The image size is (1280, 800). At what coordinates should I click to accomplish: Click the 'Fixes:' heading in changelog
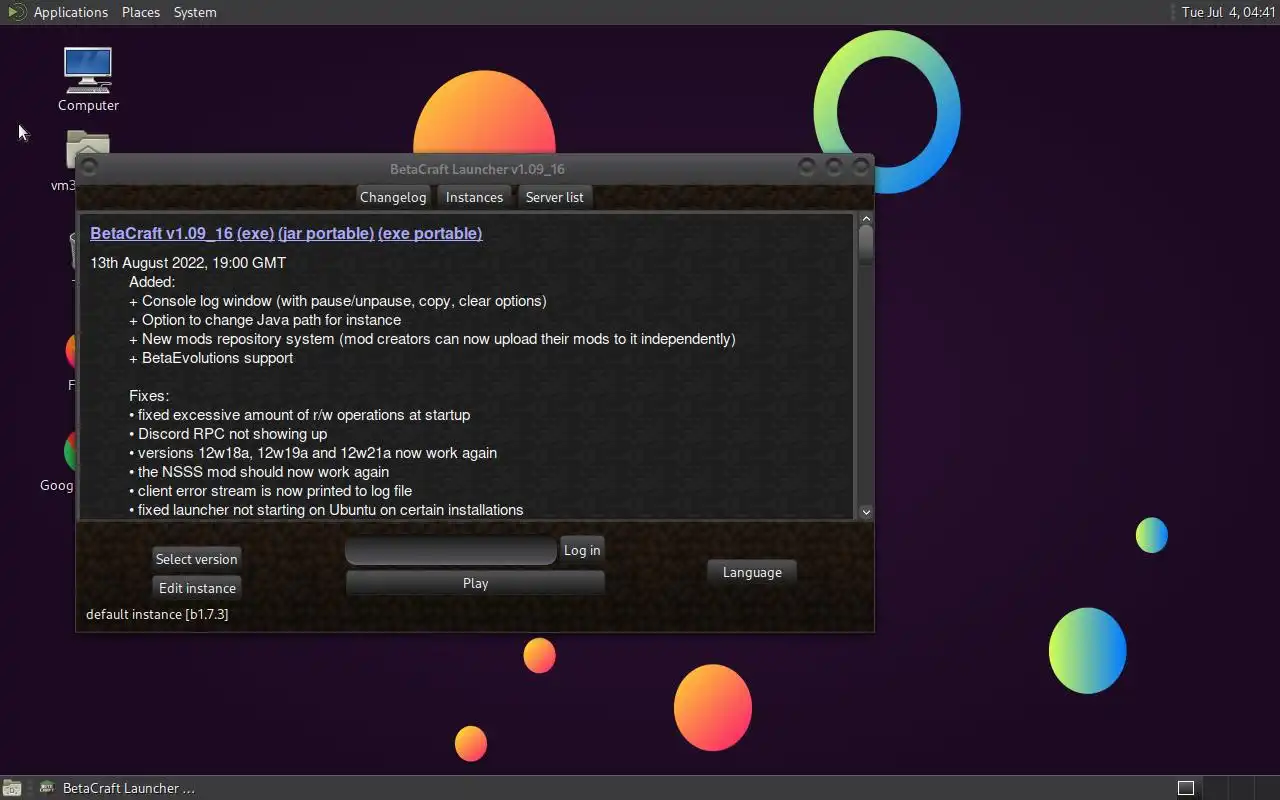click(x=149, y=396)
